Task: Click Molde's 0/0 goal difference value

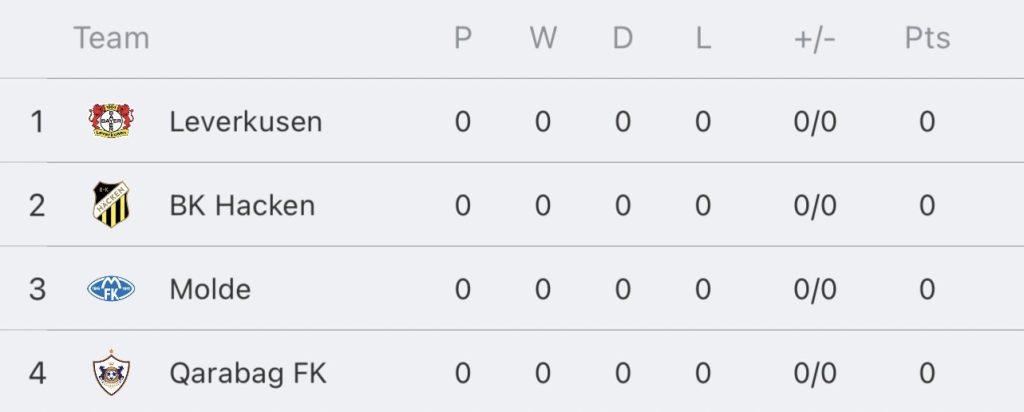Action: click(x=815, y=290)
